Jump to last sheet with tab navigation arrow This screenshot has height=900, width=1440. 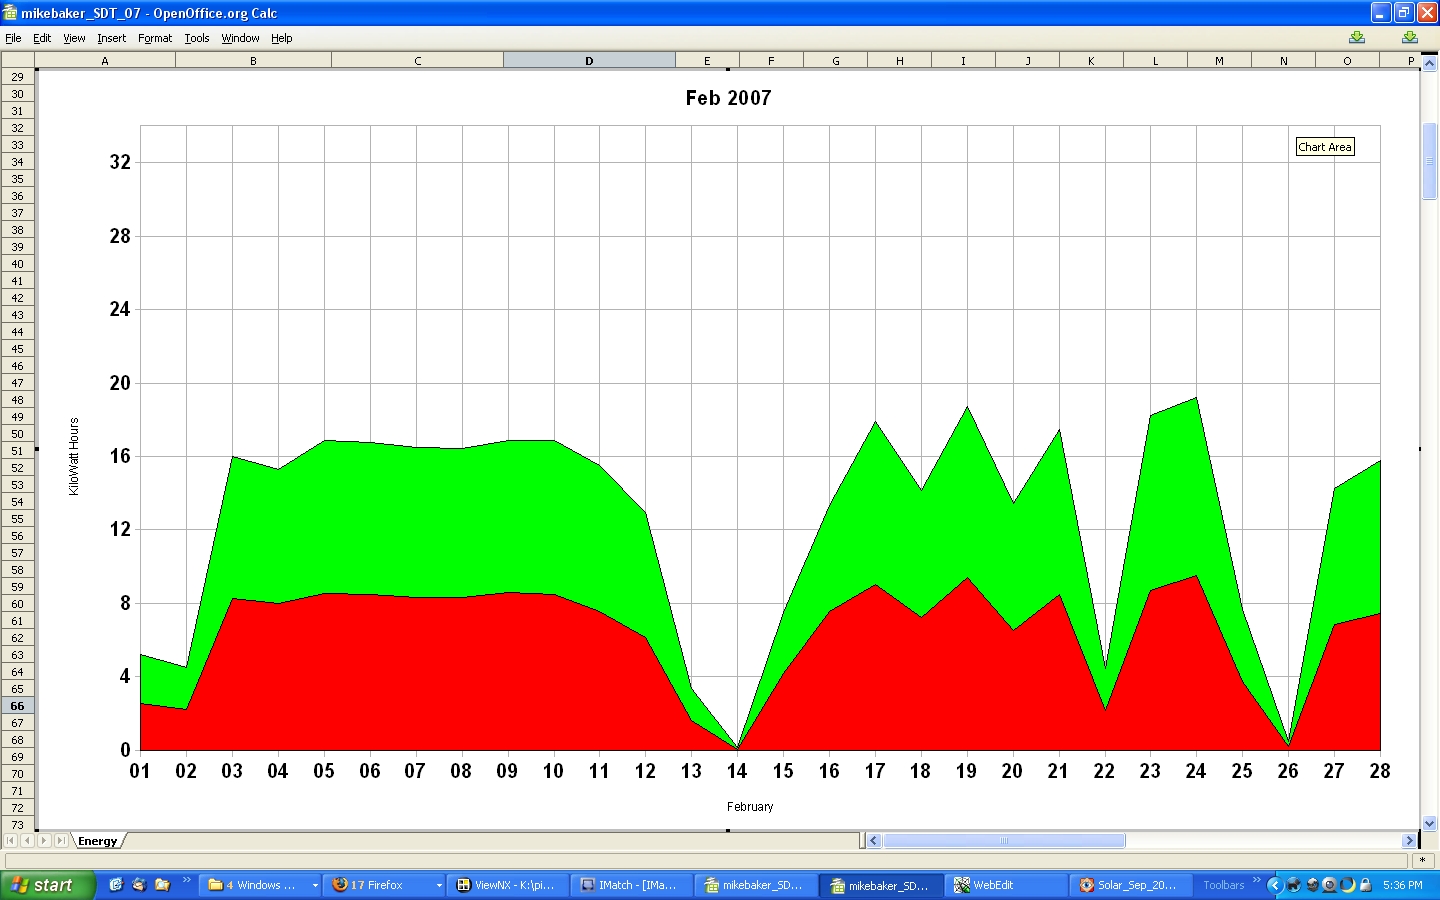[61, 841]
